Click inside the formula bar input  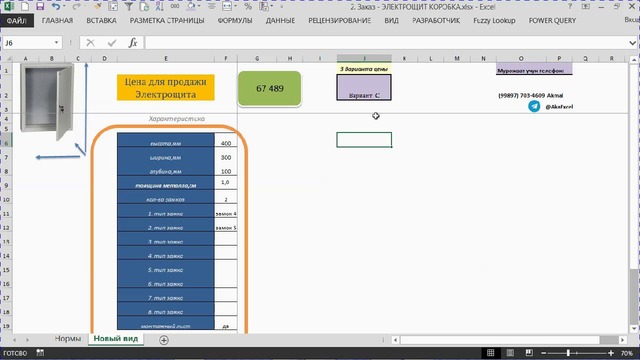(386, 43)
